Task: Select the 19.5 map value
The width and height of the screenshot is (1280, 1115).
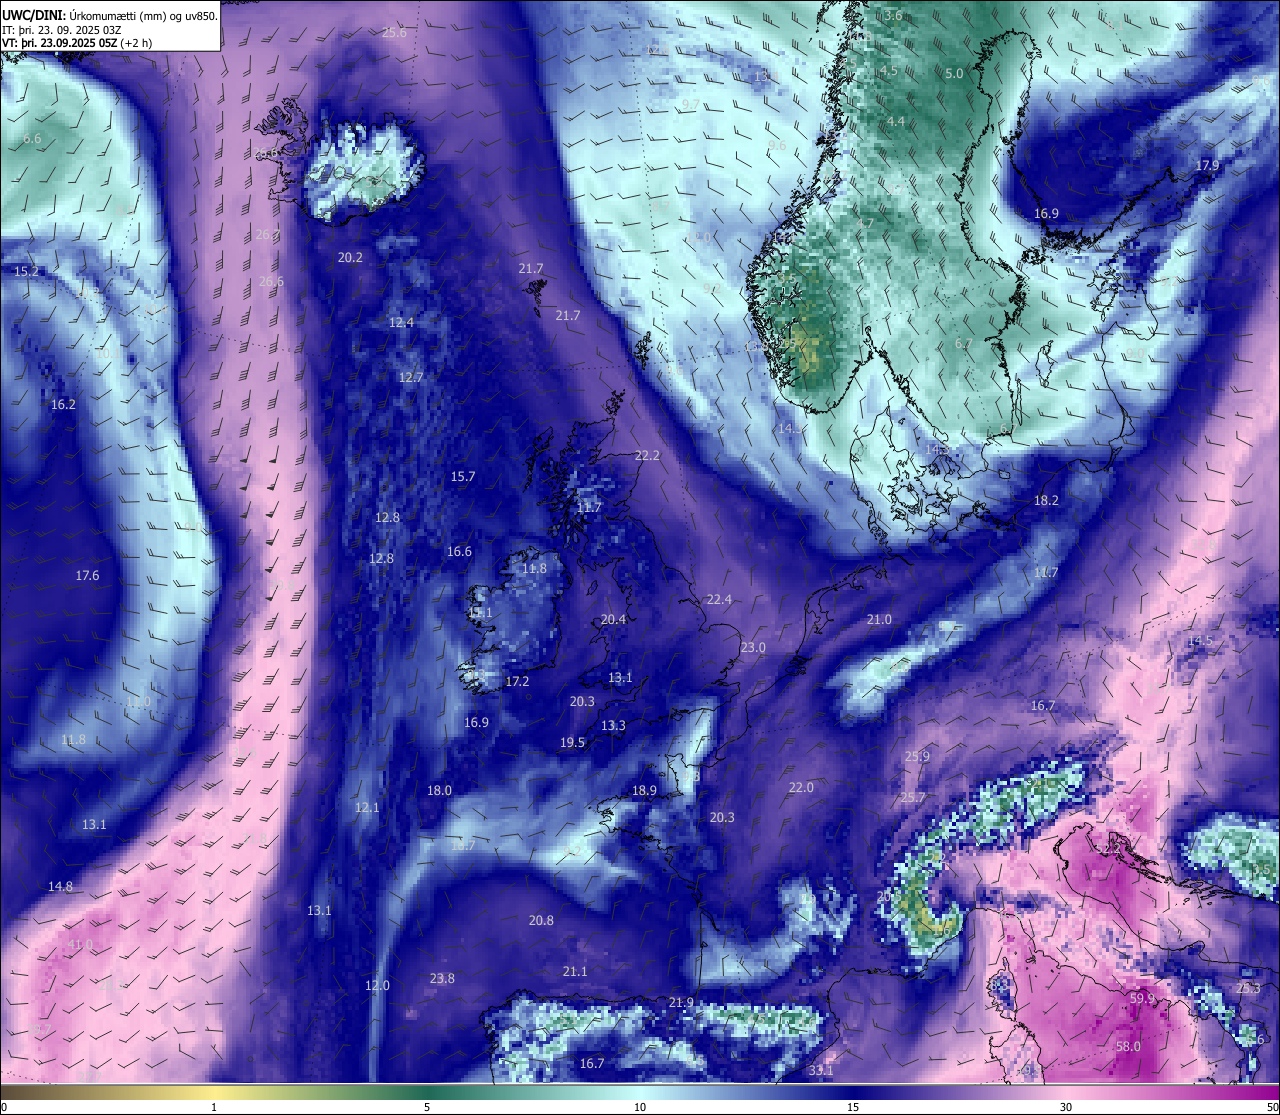Action: tap(572, 742)
